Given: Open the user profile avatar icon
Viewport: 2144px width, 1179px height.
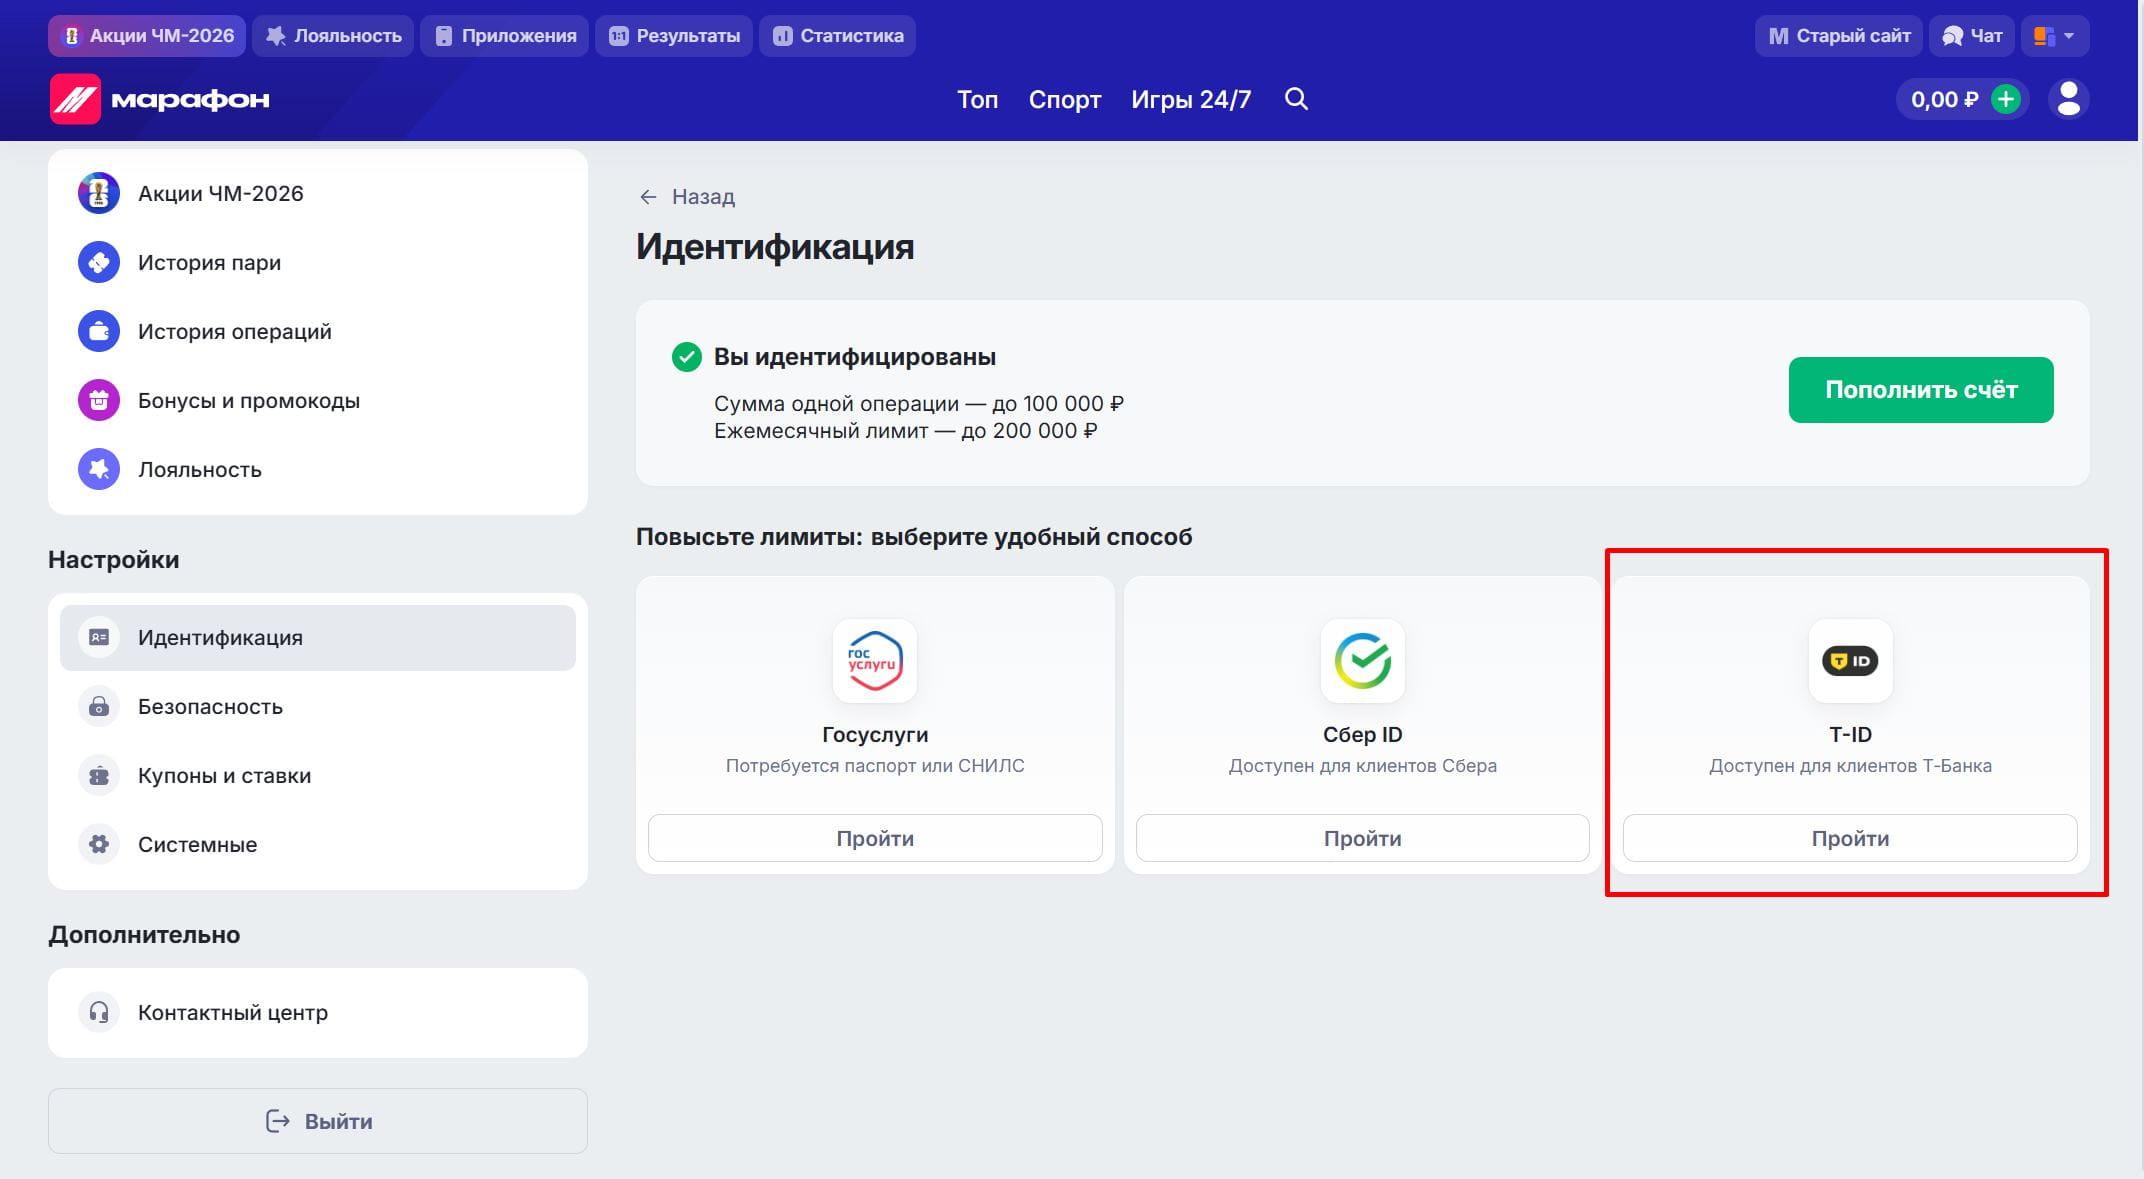Looking at the screenshot, I should [2068, 99].
